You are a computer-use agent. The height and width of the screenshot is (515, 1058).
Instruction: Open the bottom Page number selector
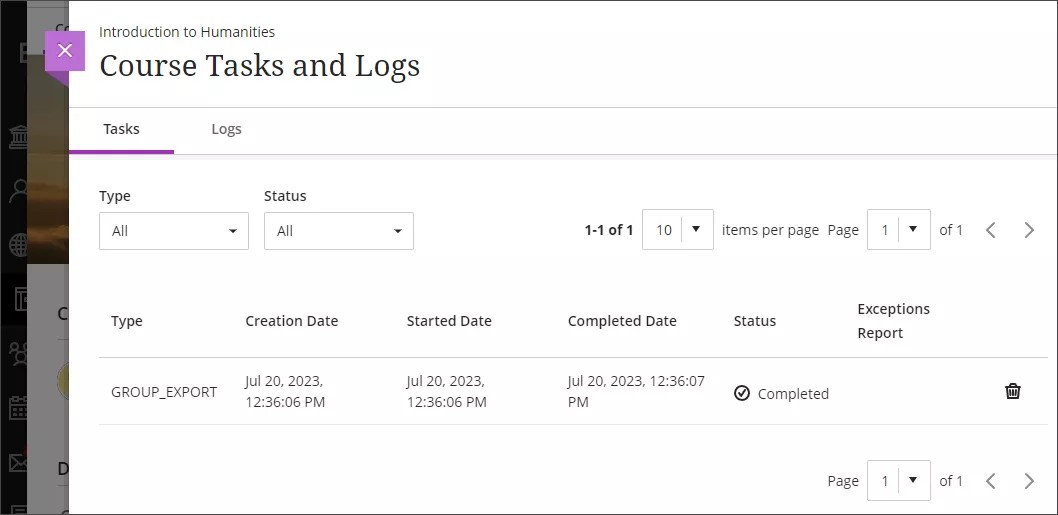[x=898, y=481]
